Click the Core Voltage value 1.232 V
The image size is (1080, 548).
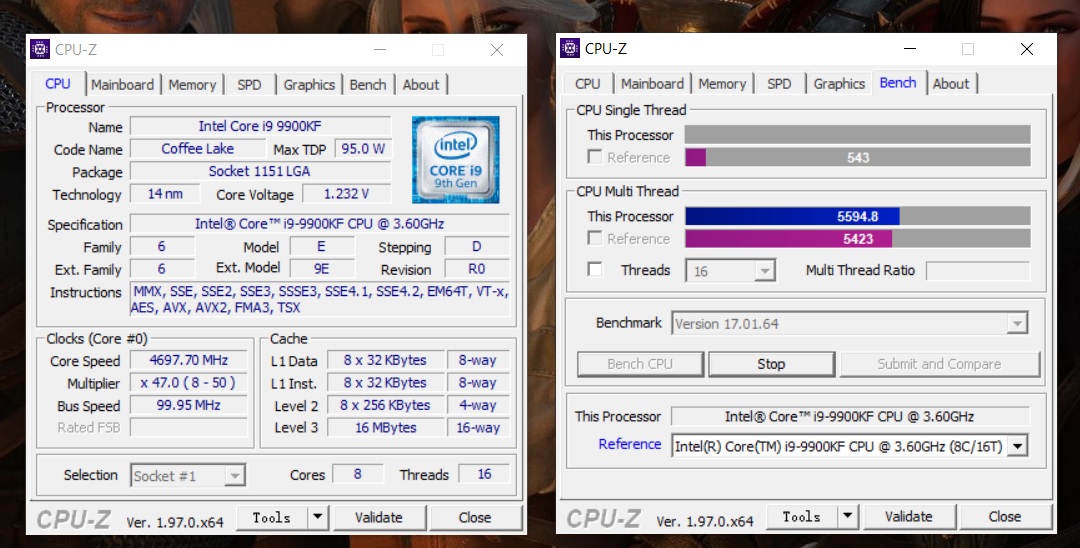click(346, 194)
